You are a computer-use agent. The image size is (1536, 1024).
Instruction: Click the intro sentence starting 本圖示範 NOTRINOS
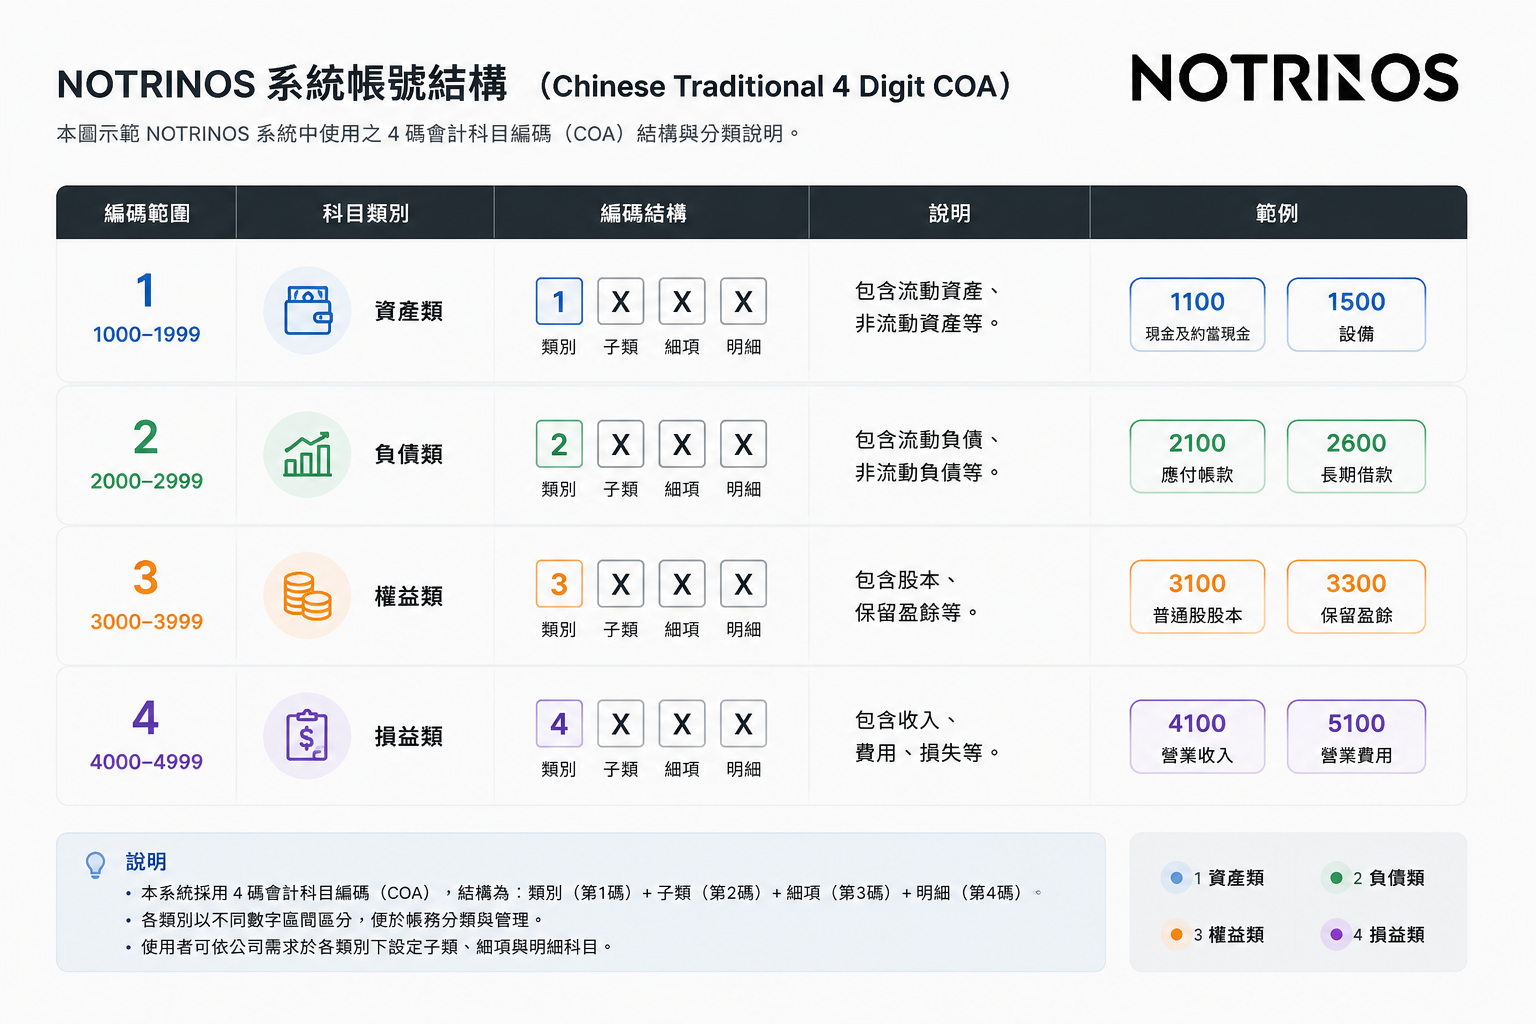tap(428, 133)
